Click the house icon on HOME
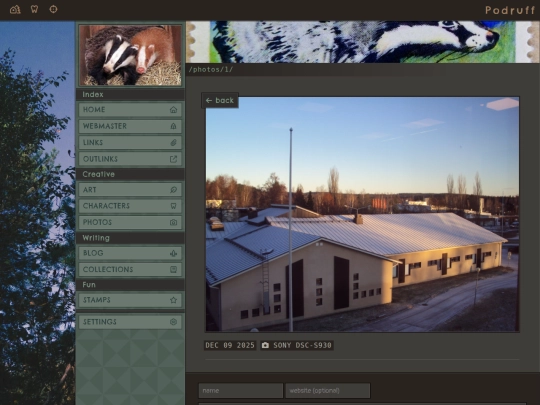Screen dimensions: 540x405 click(x=173, y=110)
